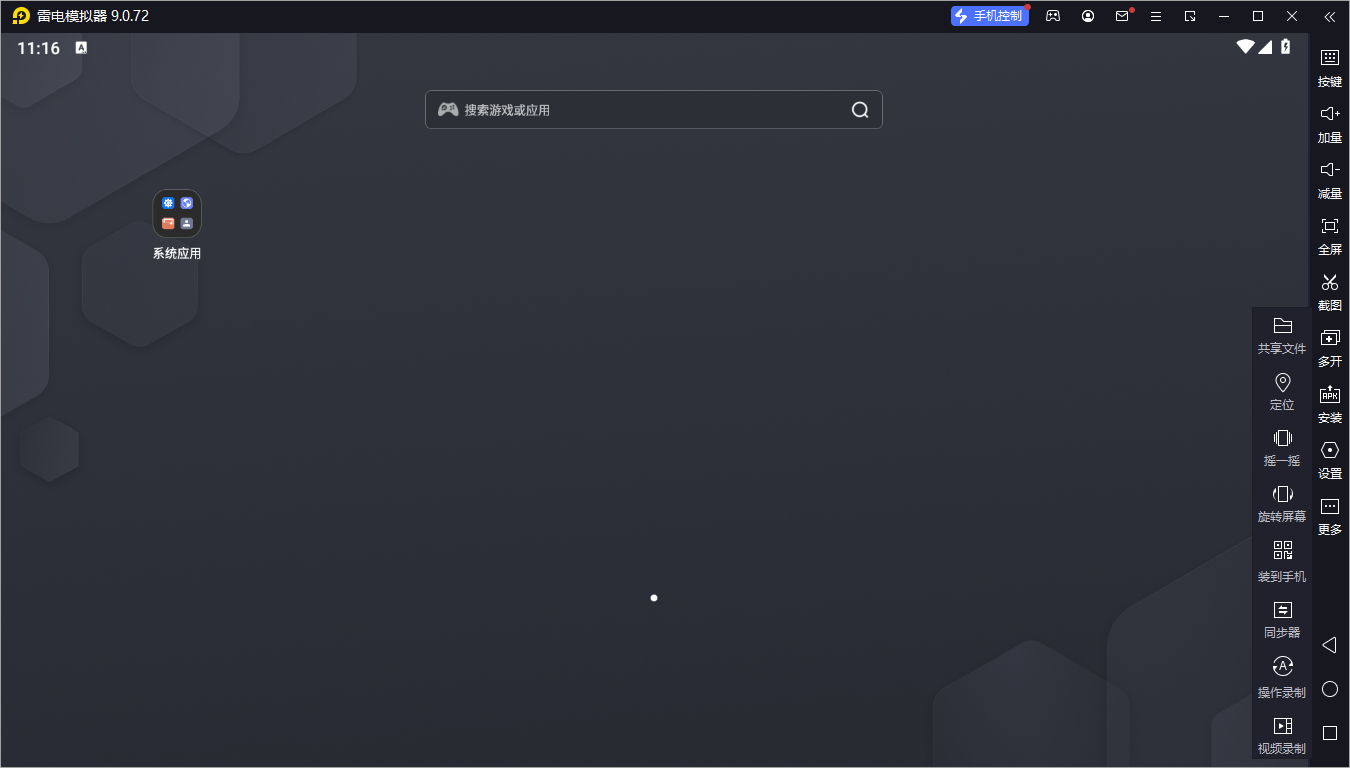Open emulator 设置 settings
Viewport: 1350px width, 768px height.
point(1330,460)
